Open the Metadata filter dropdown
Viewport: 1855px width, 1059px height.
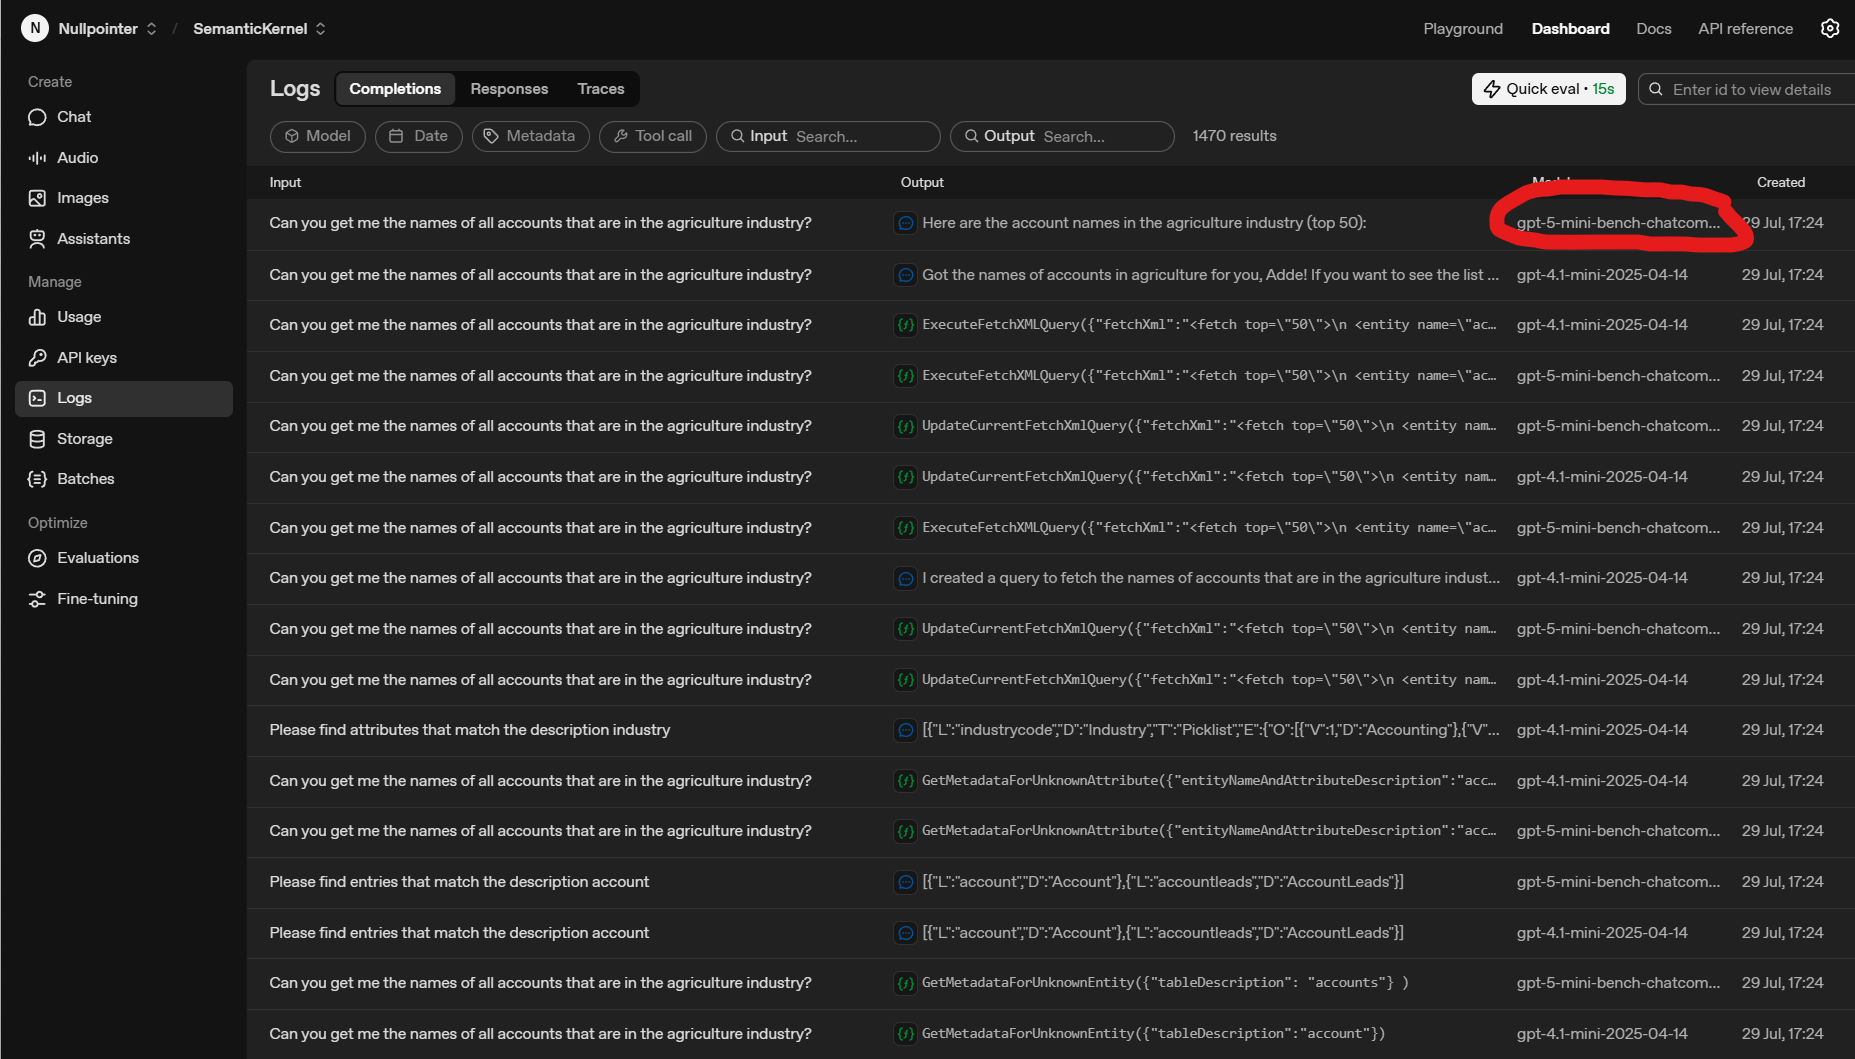pyautogui.click(x=530, y=136)
